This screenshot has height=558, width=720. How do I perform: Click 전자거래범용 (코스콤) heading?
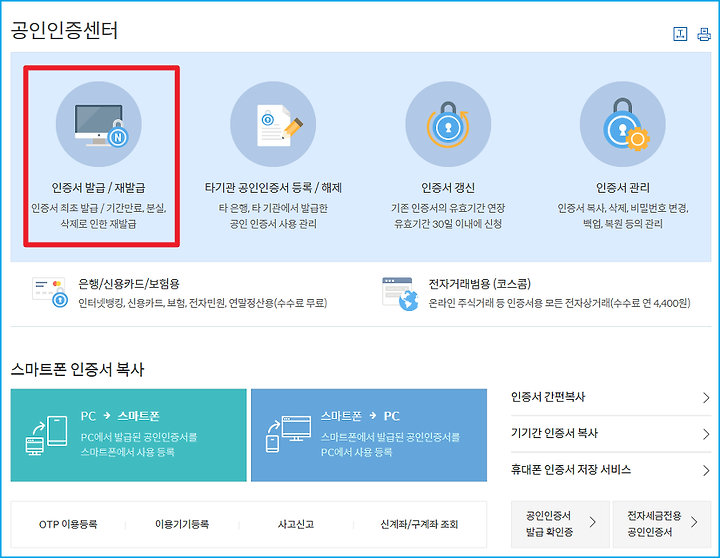click(x=479, y=284)
